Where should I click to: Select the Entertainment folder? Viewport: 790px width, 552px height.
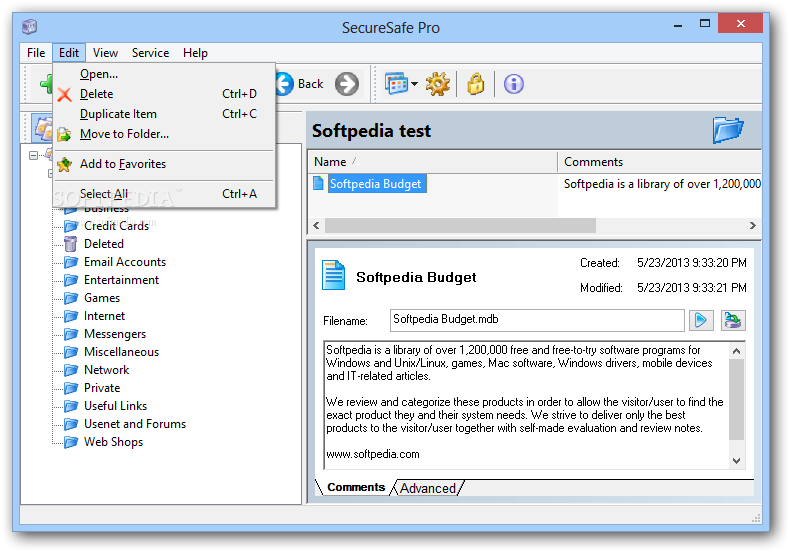point(121,280)
